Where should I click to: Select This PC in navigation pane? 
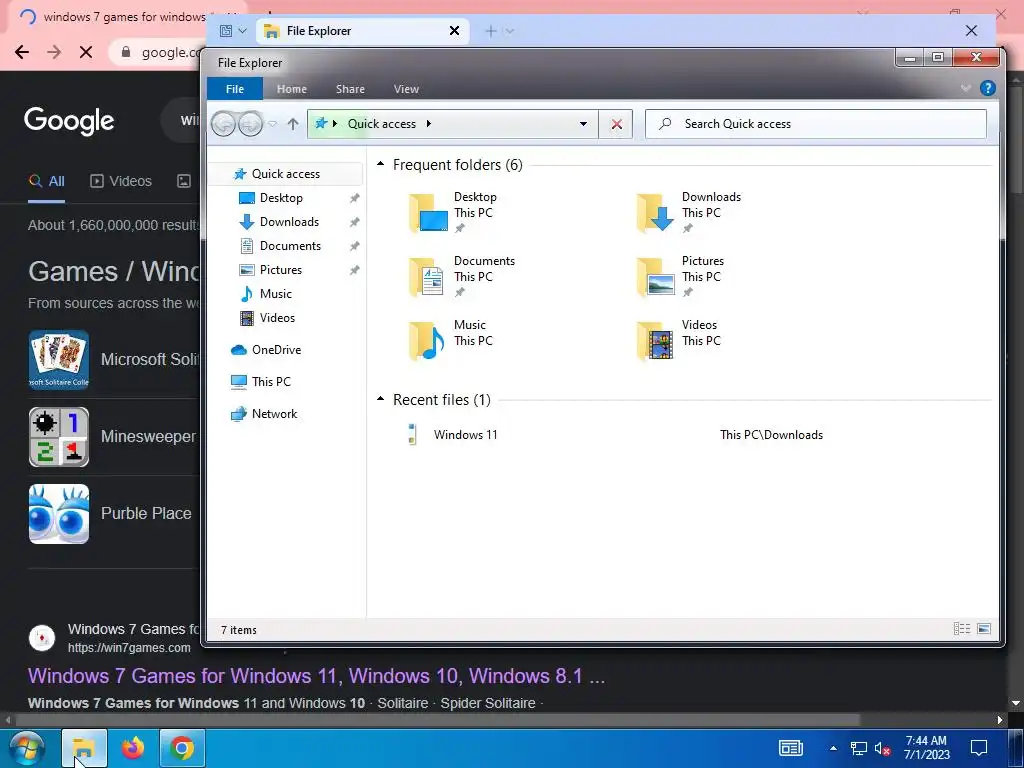(x=271, y=382)
